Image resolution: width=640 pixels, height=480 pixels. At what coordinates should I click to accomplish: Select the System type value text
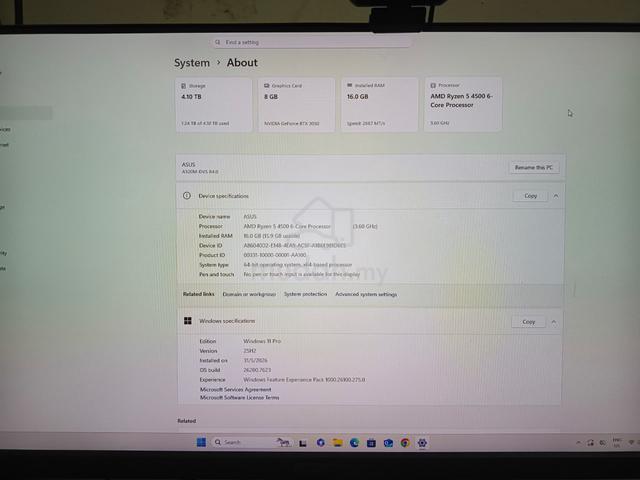coord(298,264)
